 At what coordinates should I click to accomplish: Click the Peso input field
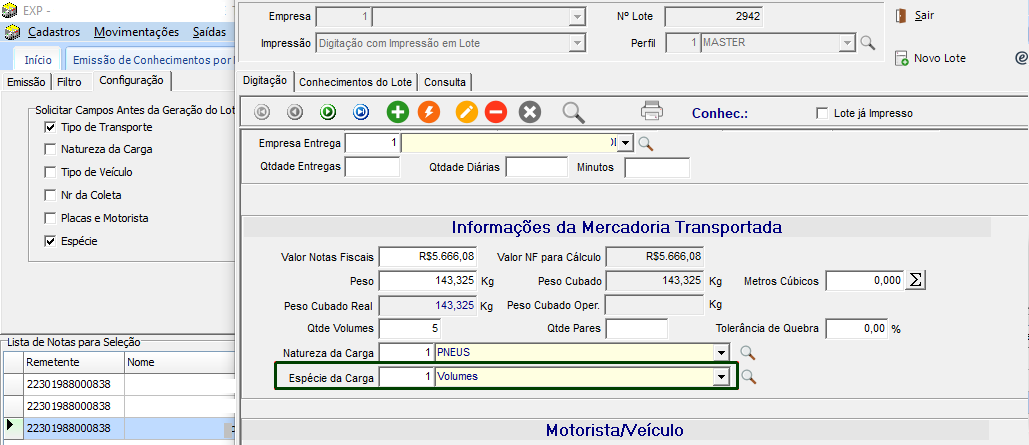click(429, 280)
